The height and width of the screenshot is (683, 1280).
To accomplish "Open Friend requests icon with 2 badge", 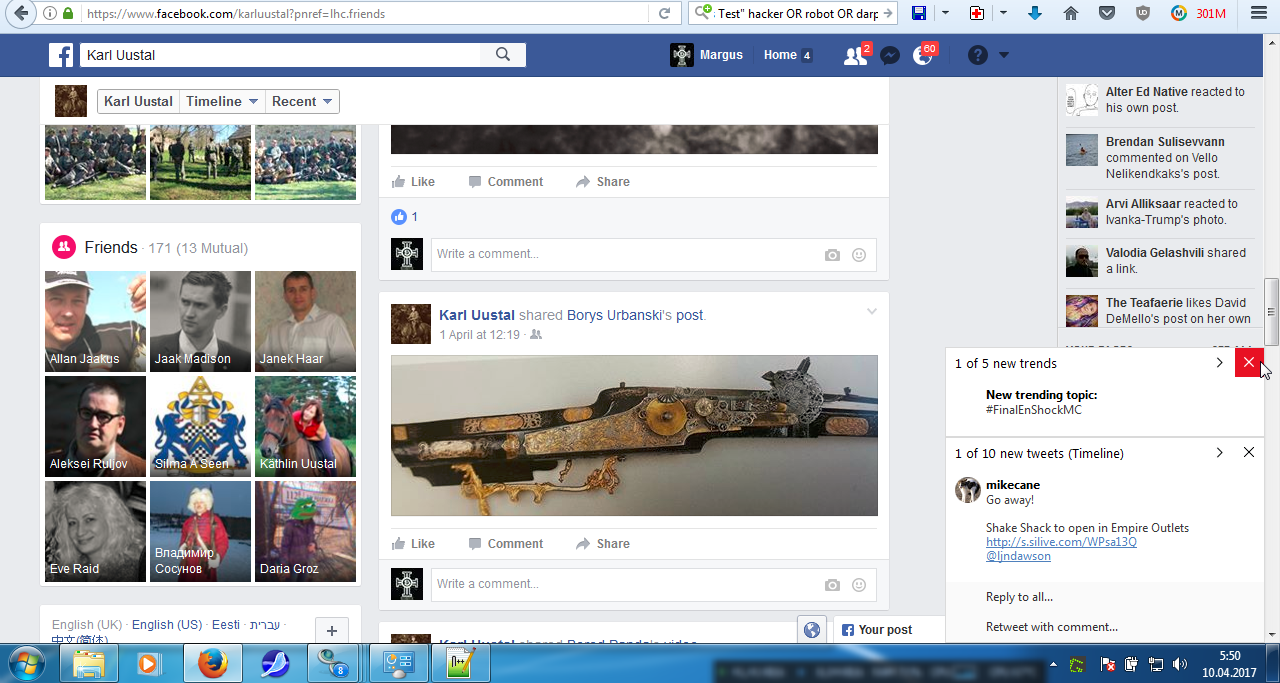I will click(x=856, y=55).
